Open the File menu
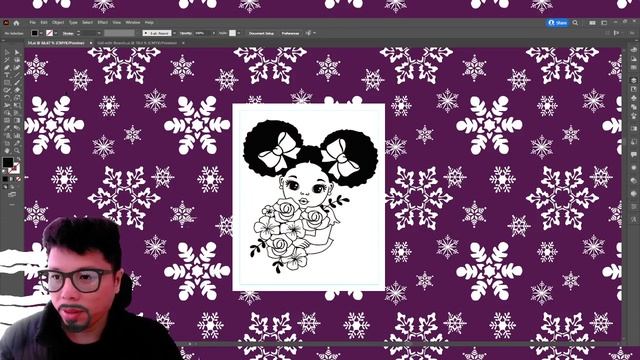 (x=32, y=22)
